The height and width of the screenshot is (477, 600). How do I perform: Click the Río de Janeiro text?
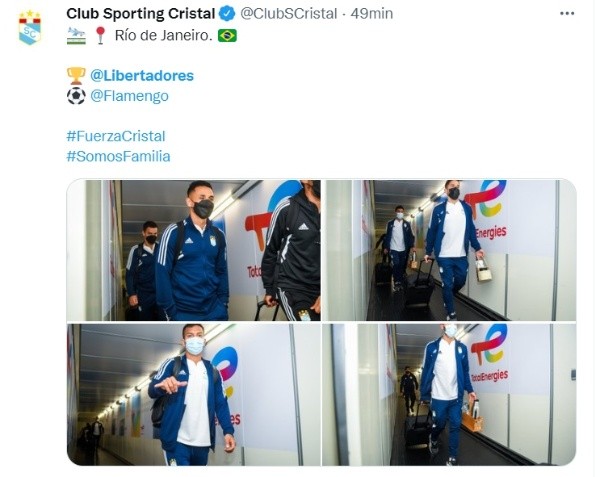point(163,36)
